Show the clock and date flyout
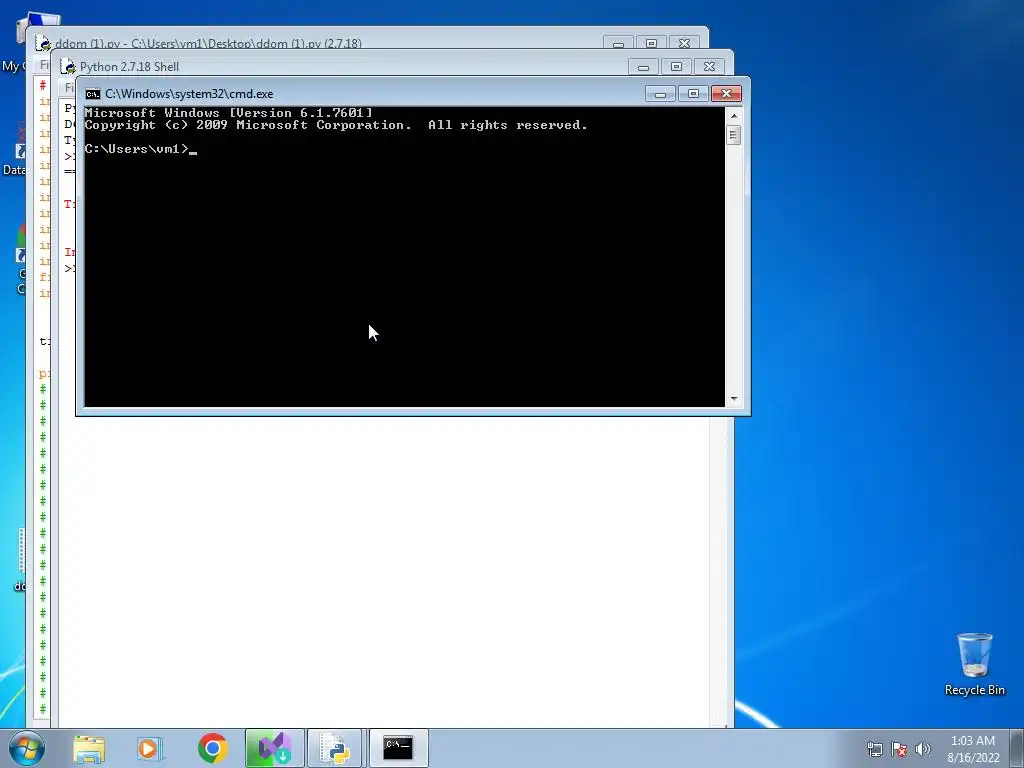The image size is (1024, 768). (x=973, y=749)
